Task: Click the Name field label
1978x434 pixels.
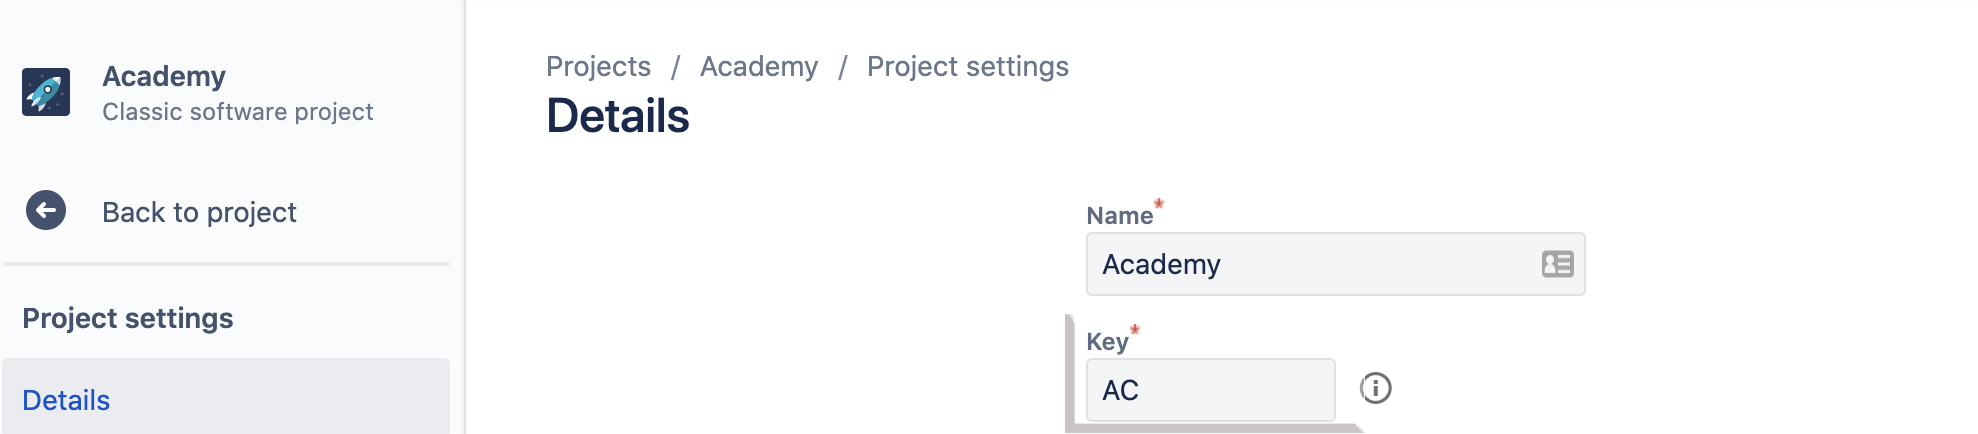Action: (x=1119, y=216)
